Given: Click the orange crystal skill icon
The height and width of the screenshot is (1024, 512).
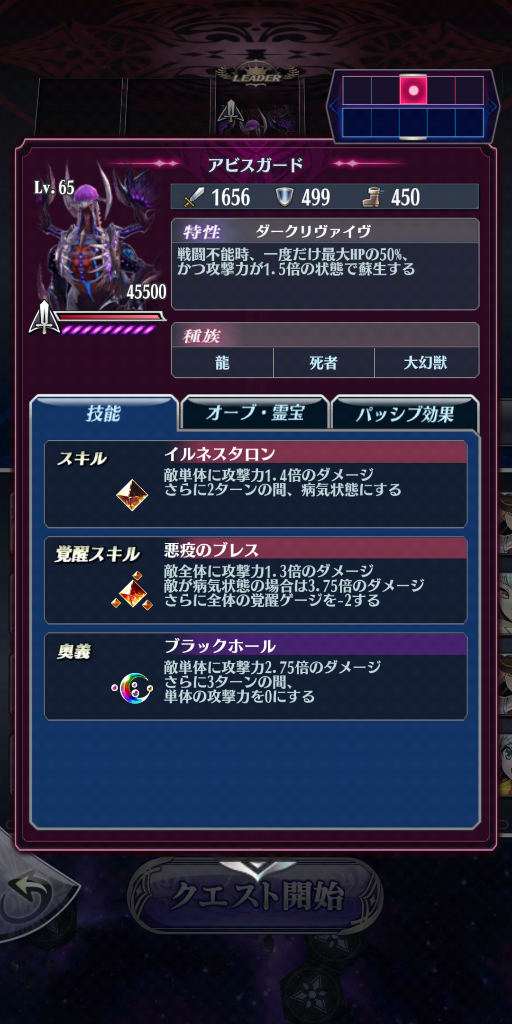Looking at the screenshot, I should [132, 494].
